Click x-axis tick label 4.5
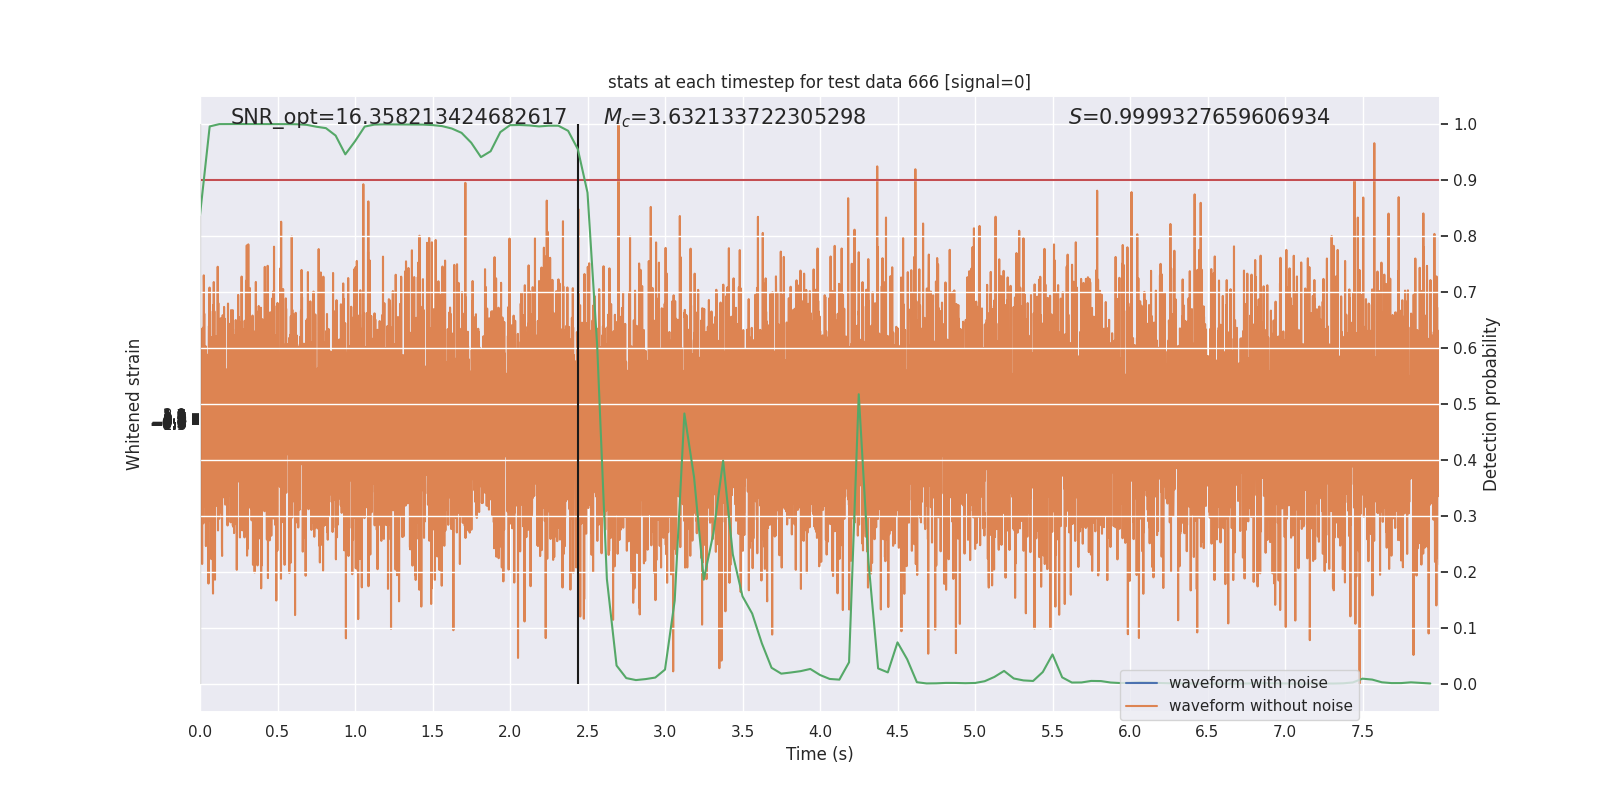 coord(897,732)
